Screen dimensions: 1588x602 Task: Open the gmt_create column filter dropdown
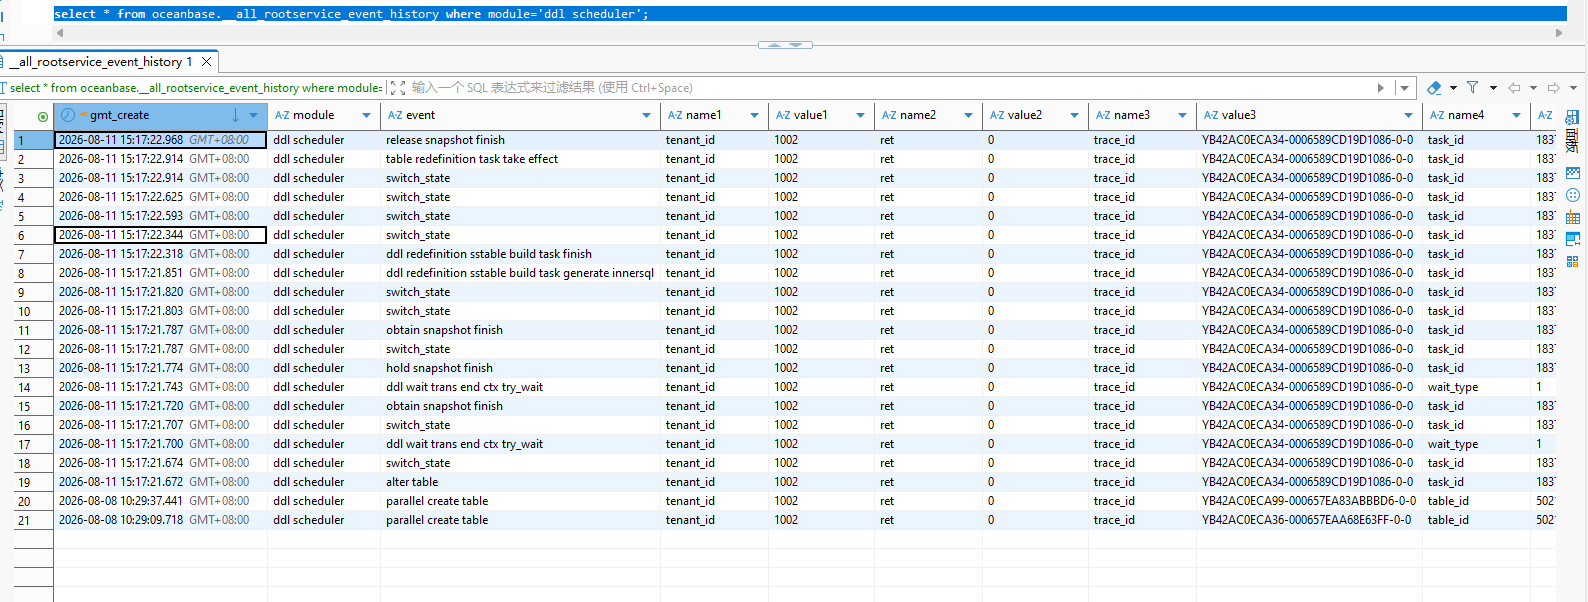(x=254, y=116)
